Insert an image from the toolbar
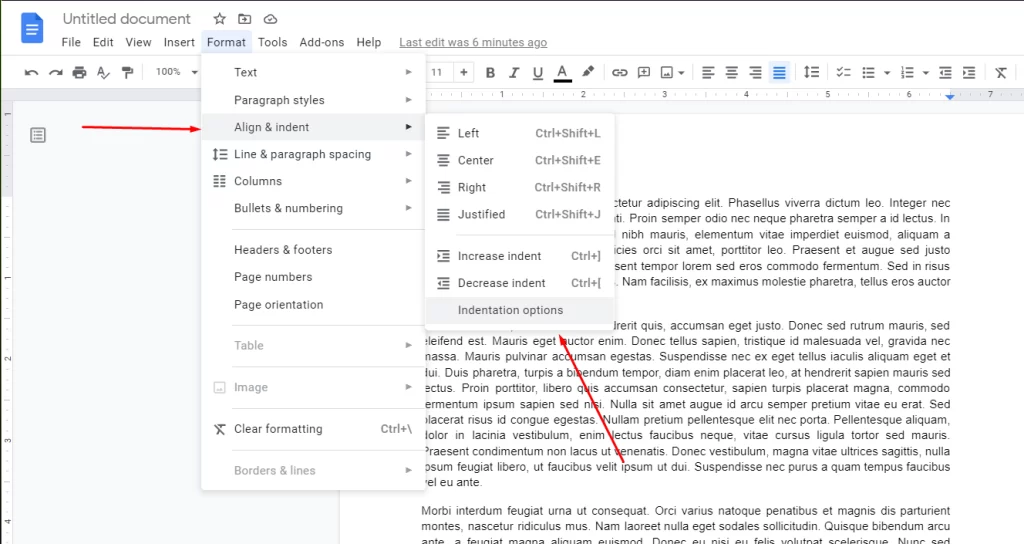This screenshot has width=1024, height=544. tap(667, 72)
